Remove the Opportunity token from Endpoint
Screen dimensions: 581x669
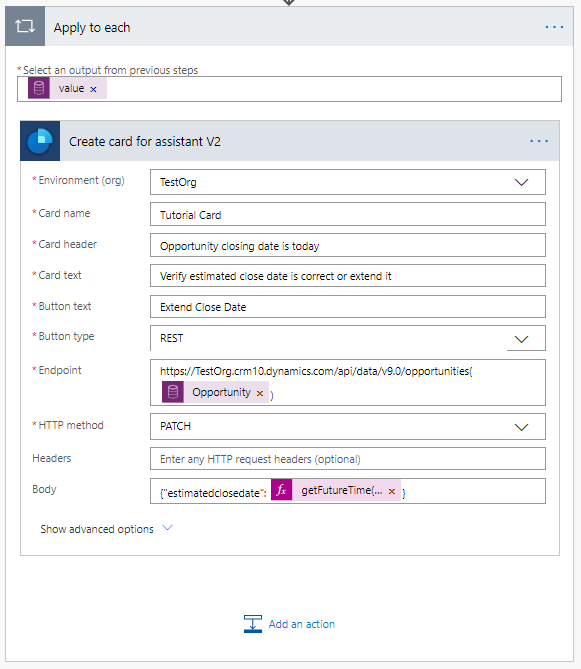260,393
